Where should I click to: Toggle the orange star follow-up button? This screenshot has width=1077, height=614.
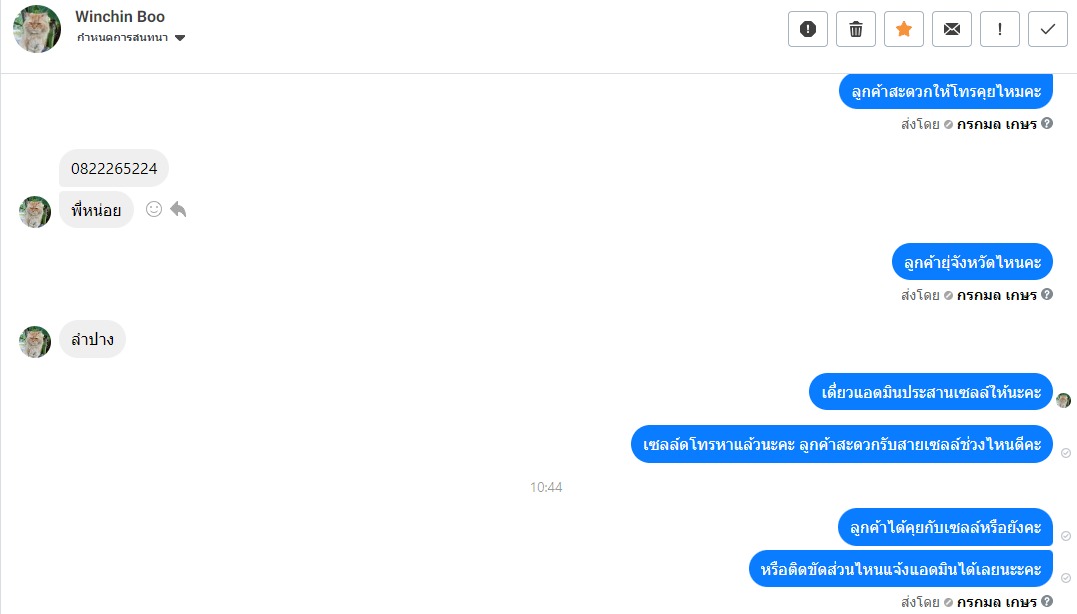tap(904, 29)
